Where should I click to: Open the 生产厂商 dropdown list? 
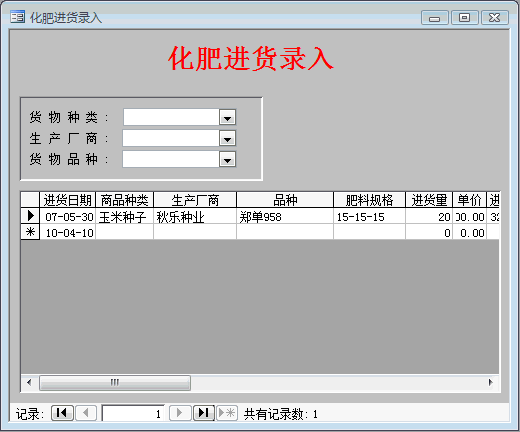pyautogui.click(x=228, y=138)
